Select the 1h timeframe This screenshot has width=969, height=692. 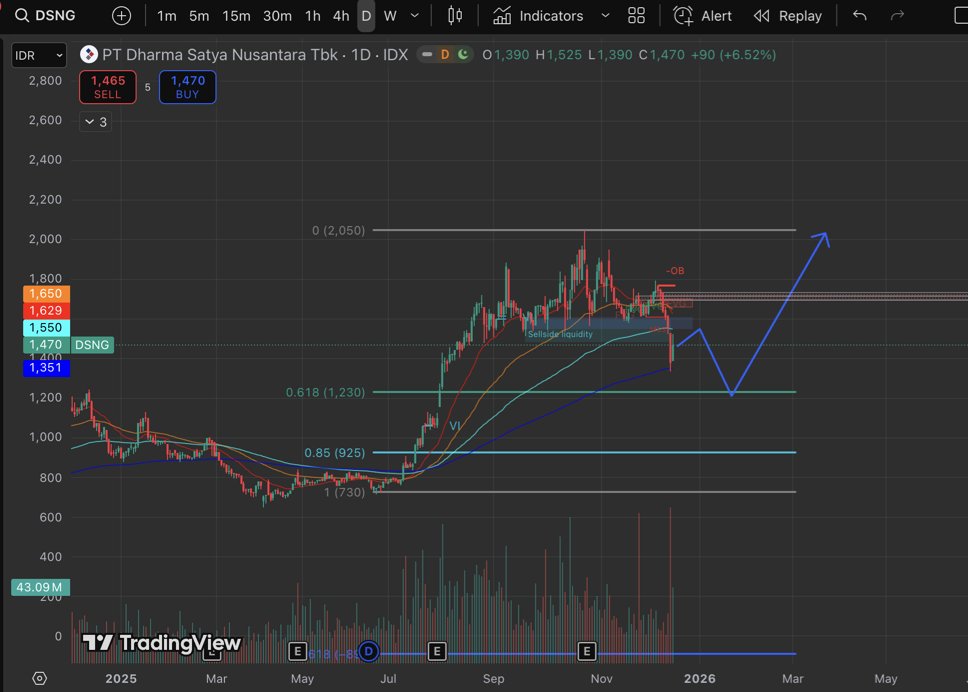tap(313, 15)
